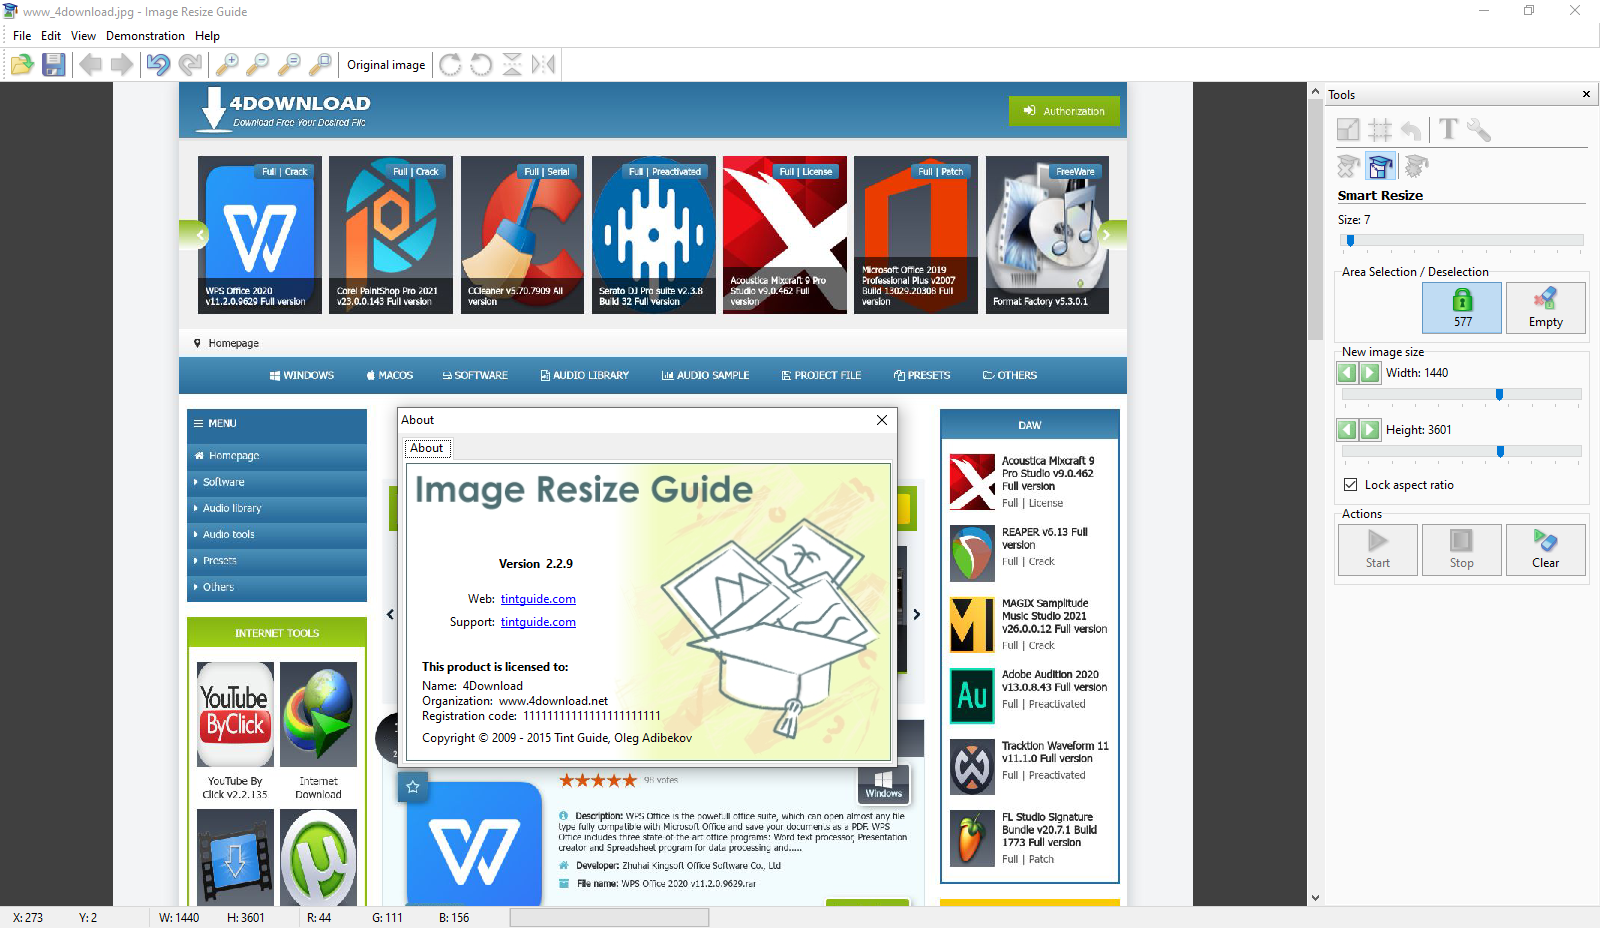Open the Help menu
The image size is (1600, 928).
(x=207, y=36)
